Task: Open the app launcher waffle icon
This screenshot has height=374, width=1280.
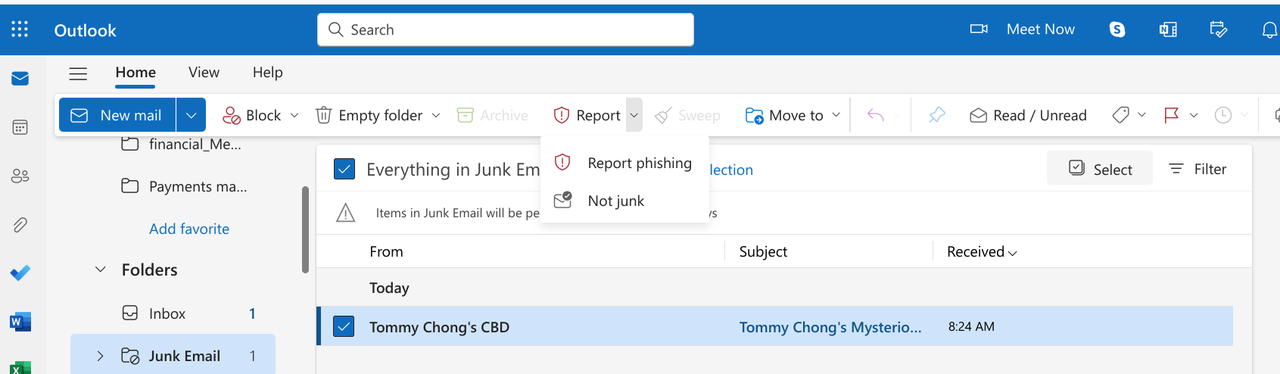Action: (20, 30)
